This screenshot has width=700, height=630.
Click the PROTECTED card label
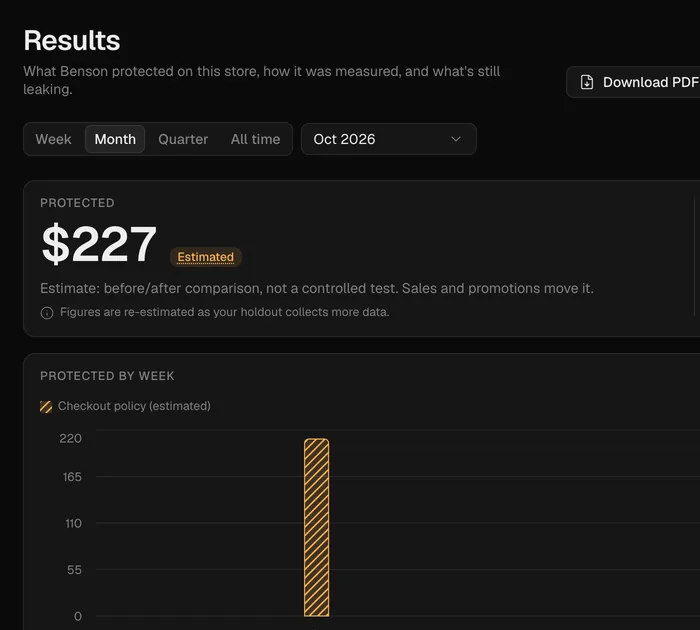(x=77, y=203)
